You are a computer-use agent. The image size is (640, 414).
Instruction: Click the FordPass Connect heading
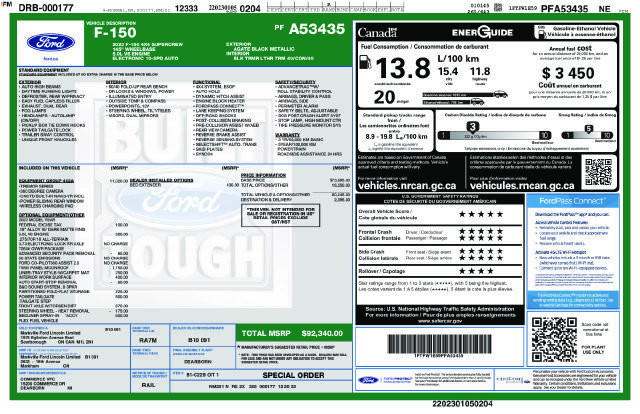pos(572,201)
